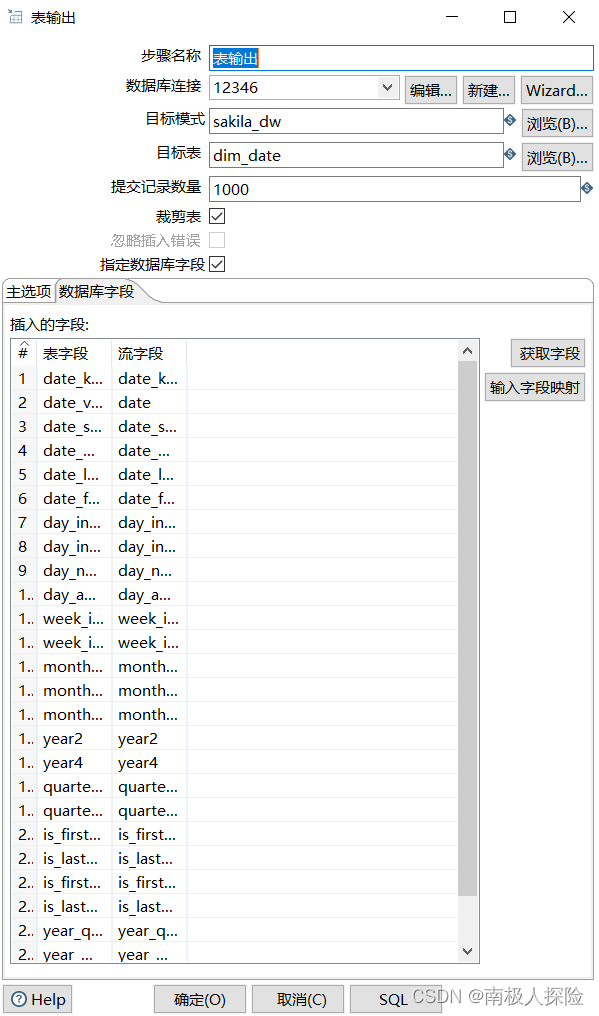
Task: Select 流字段 cell 'year4'
Action: coord(149,763)
